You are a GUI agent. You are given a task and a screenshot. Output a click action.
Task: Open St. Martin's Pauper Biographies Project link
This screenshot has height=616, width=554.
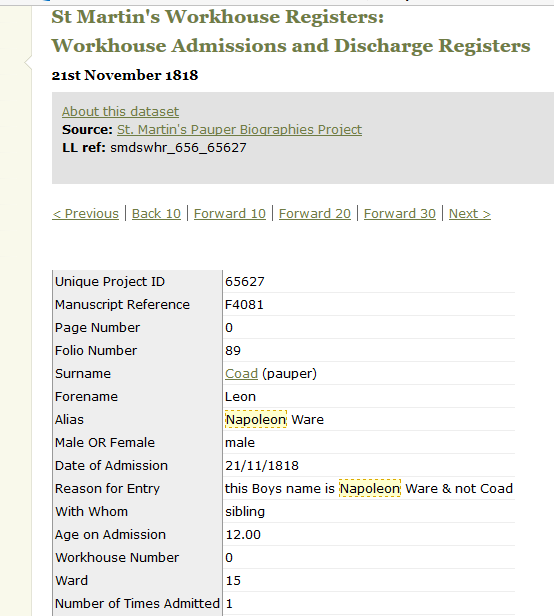pyautogui.click(x=239, y=130)
